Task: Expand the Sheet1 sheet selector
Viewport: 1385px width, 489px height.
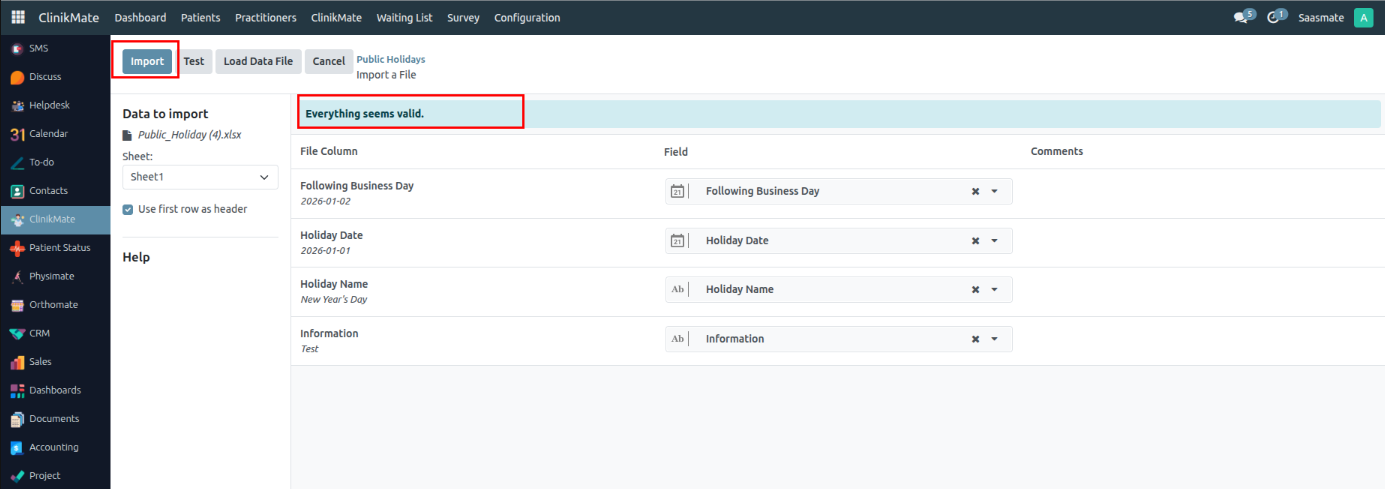Action: [x=200, y=177]
